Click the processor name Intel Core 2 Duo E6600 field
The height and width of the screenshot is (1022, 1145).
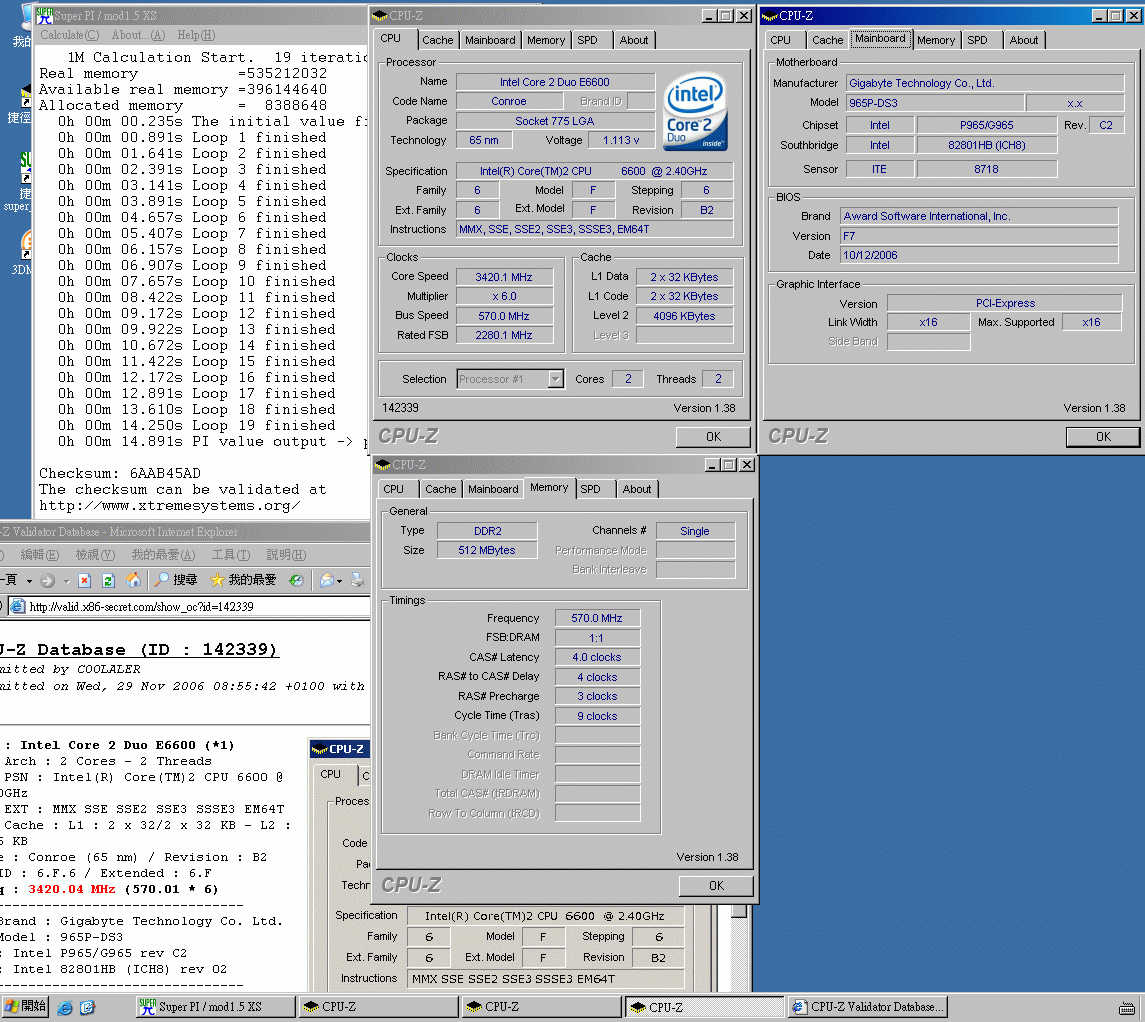555,82
